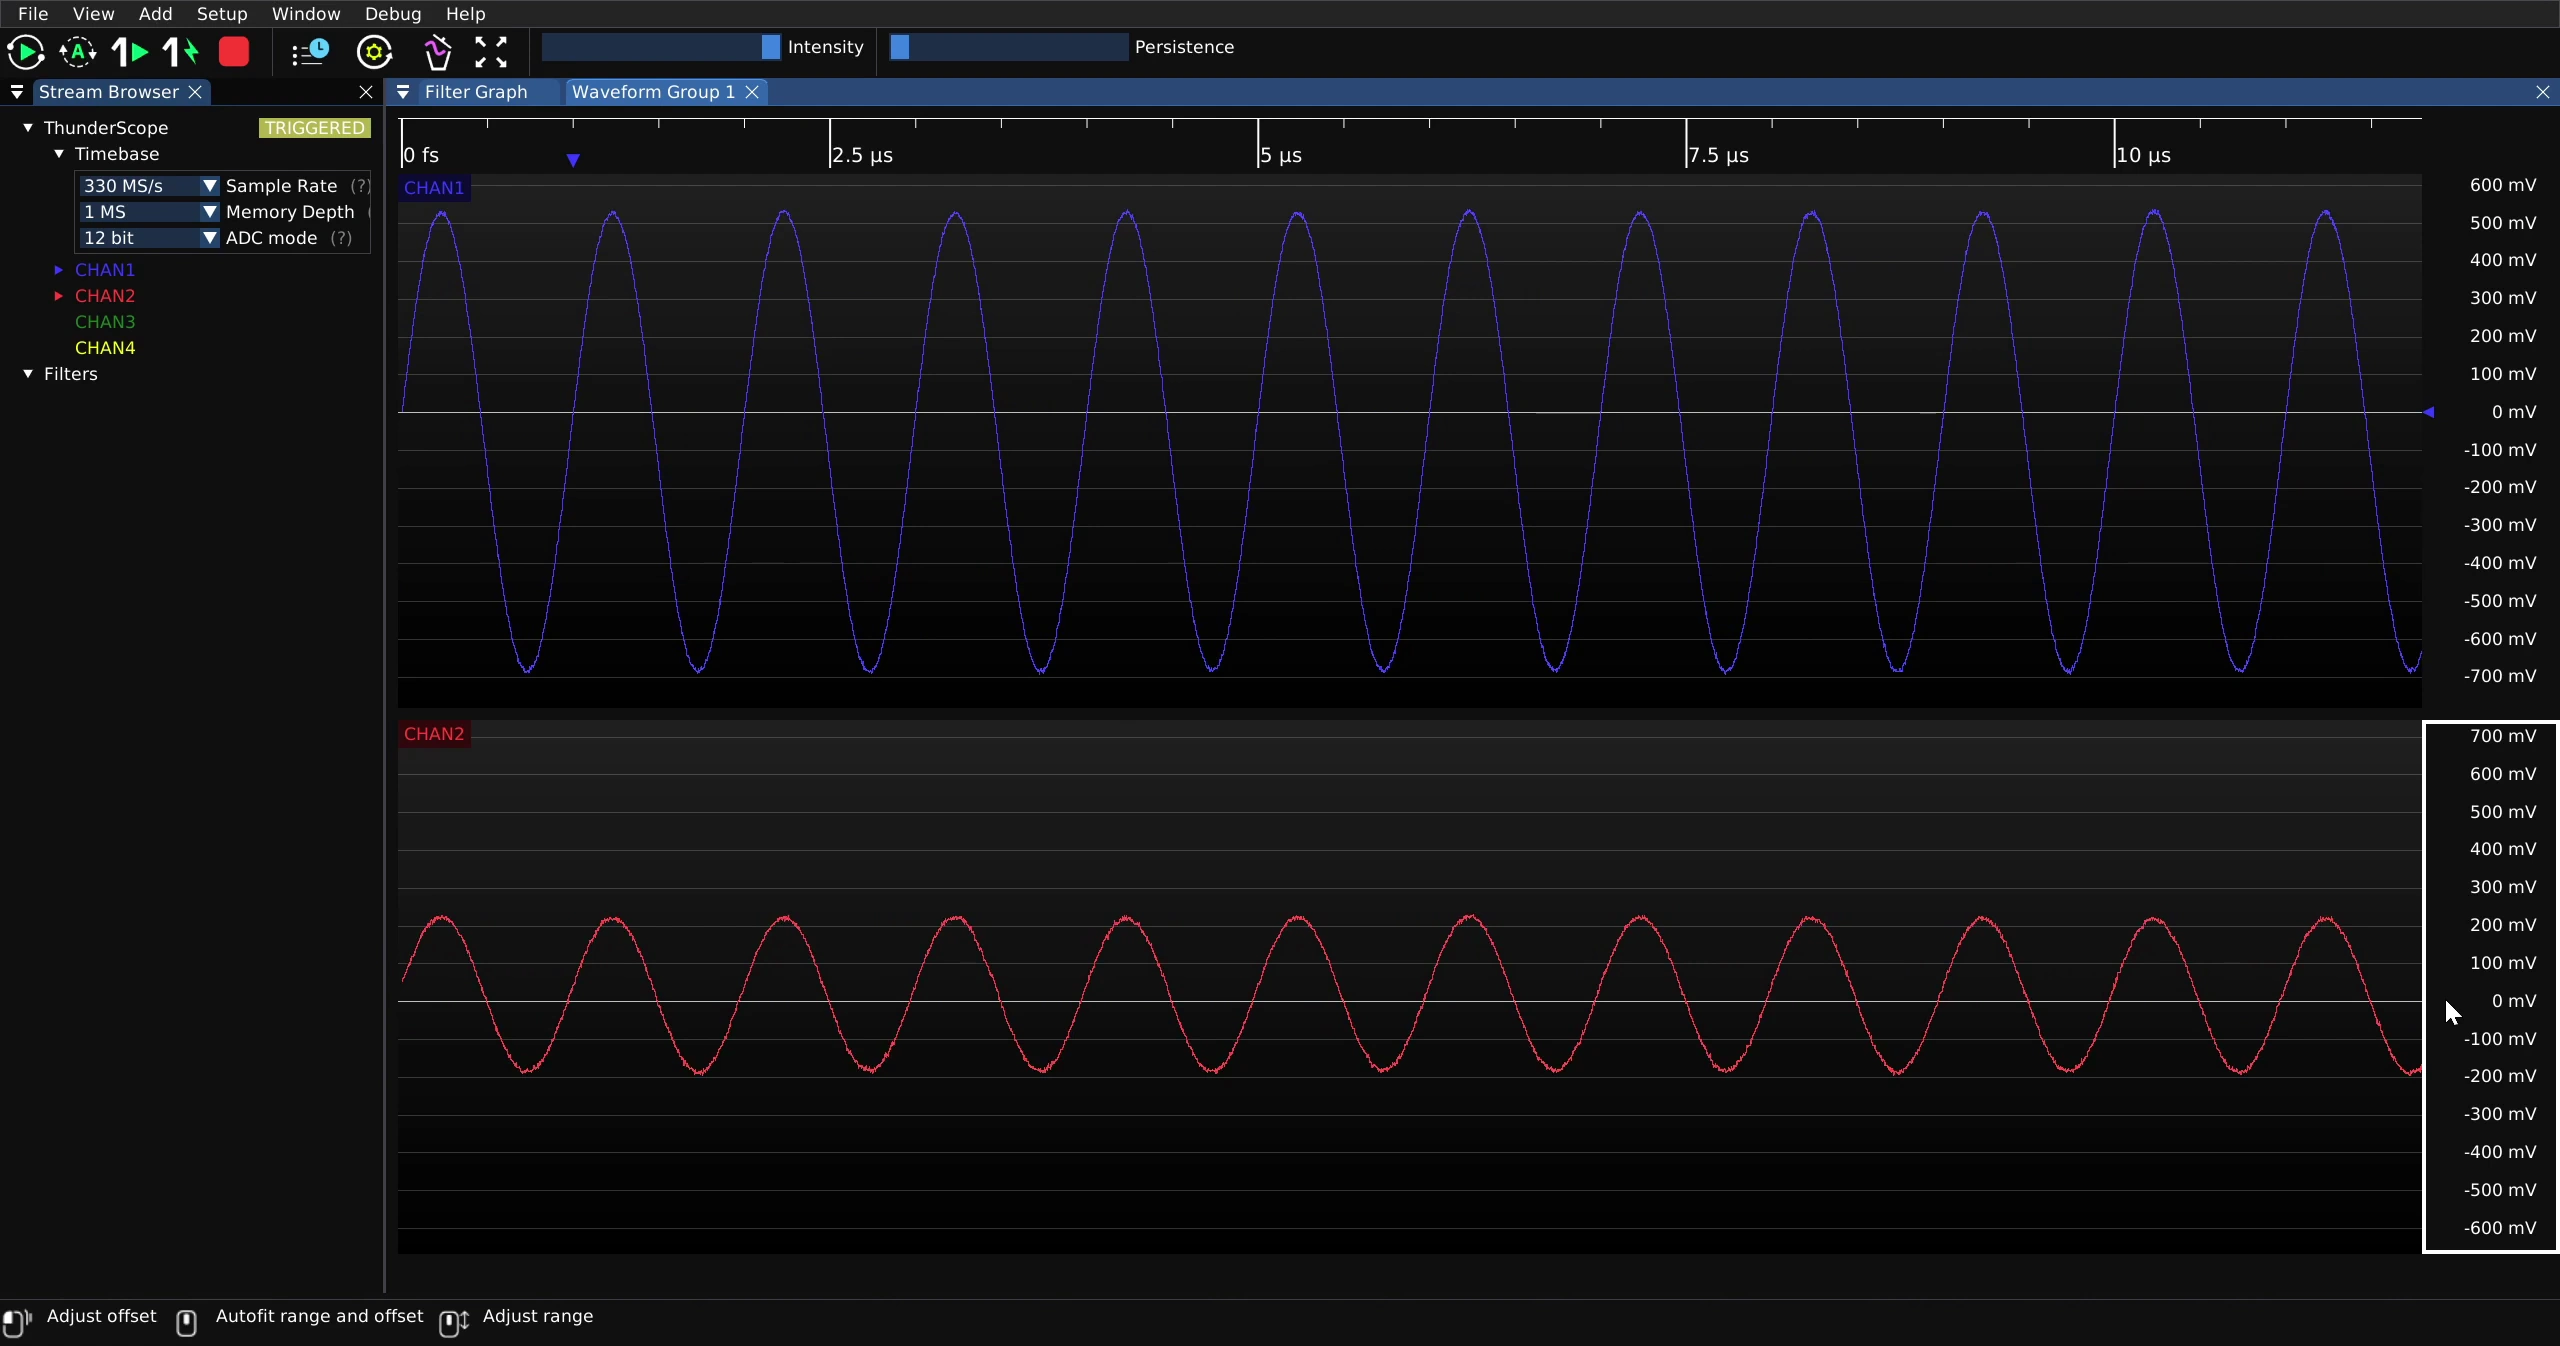Open the Filter Graph dock menu arrow
Viewport: 2560px width, 1346px height.
[x=403, y=92]
